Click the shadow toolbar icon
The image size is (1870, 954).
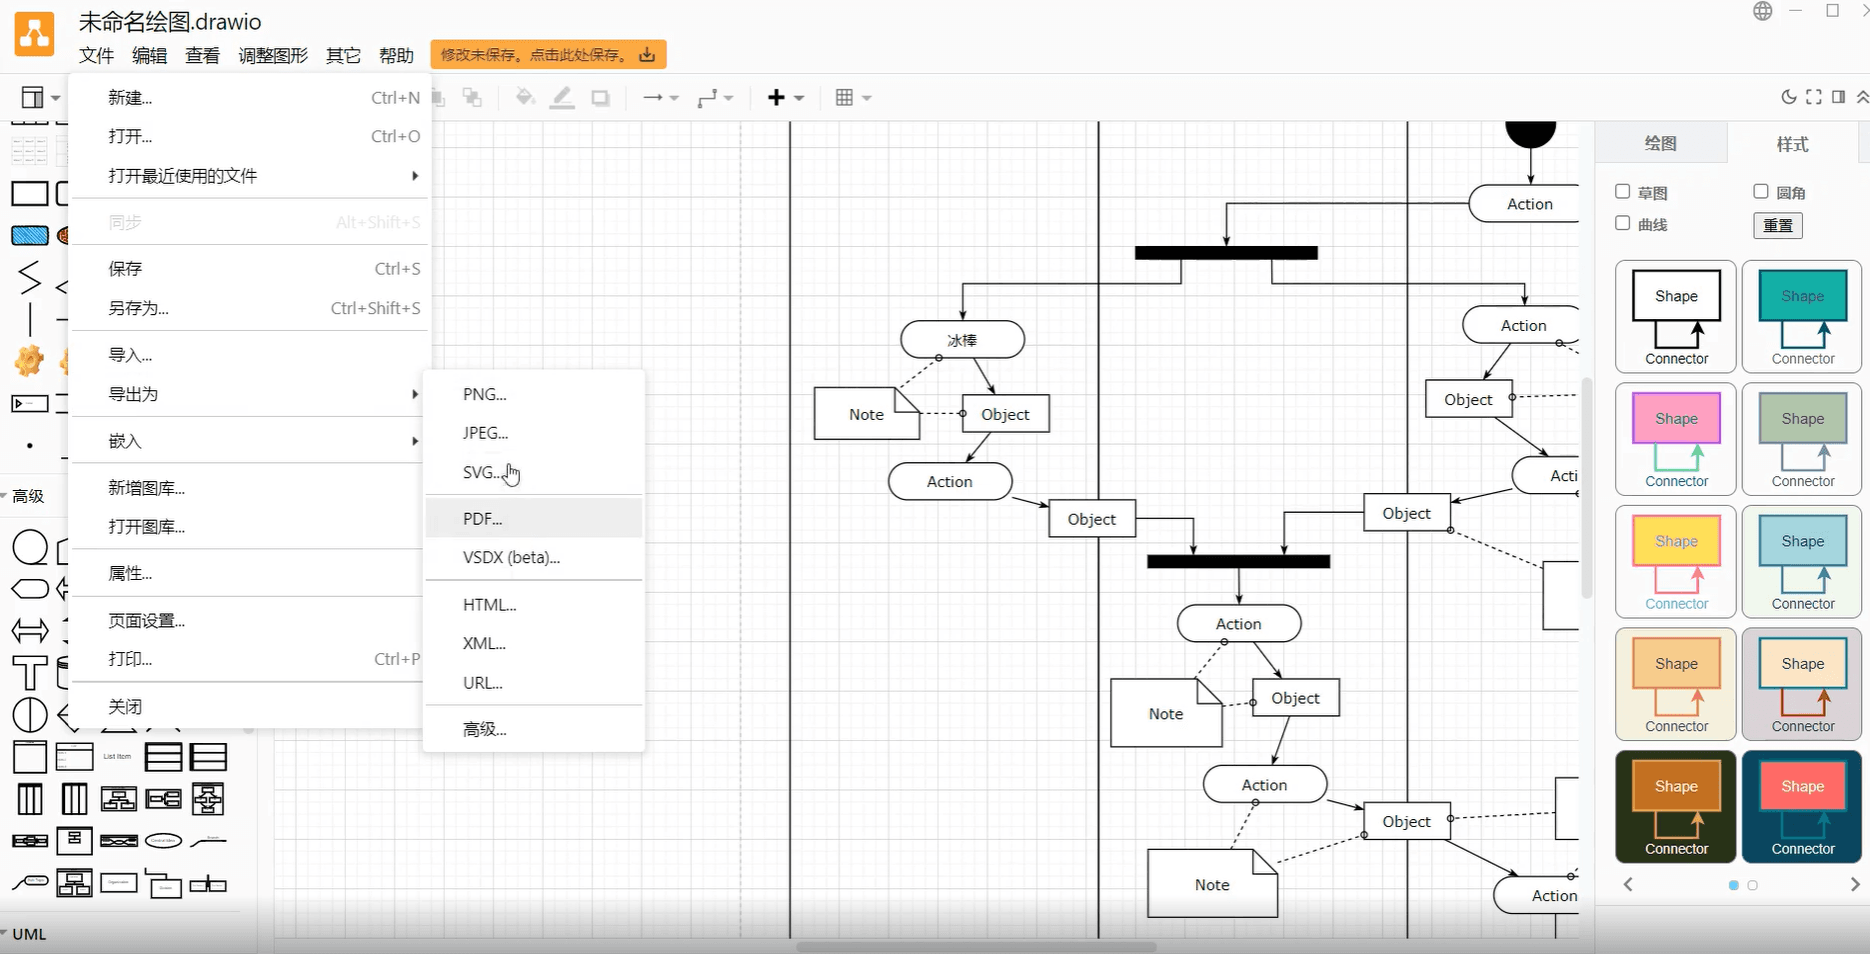[600, 97]
